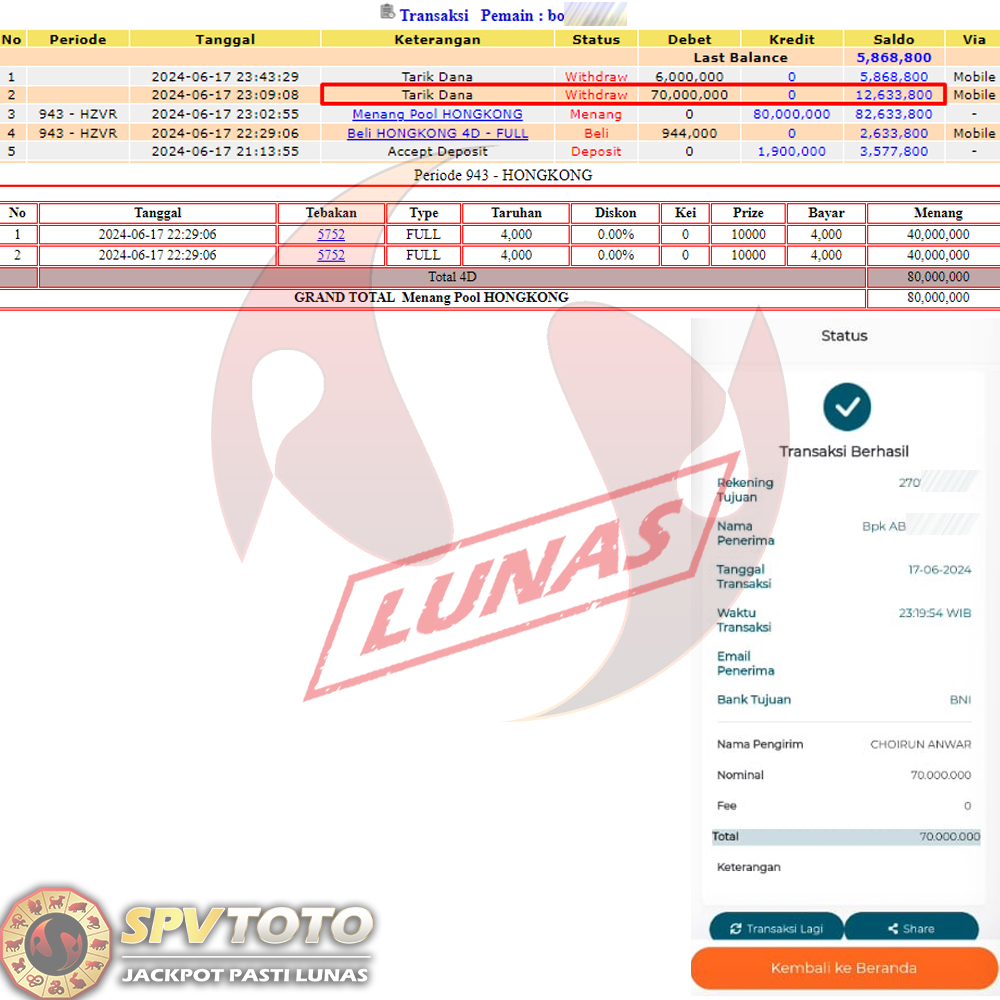
Task: Click the share icon on Share button
Action: pyautogui.click(x=893, y=929)
